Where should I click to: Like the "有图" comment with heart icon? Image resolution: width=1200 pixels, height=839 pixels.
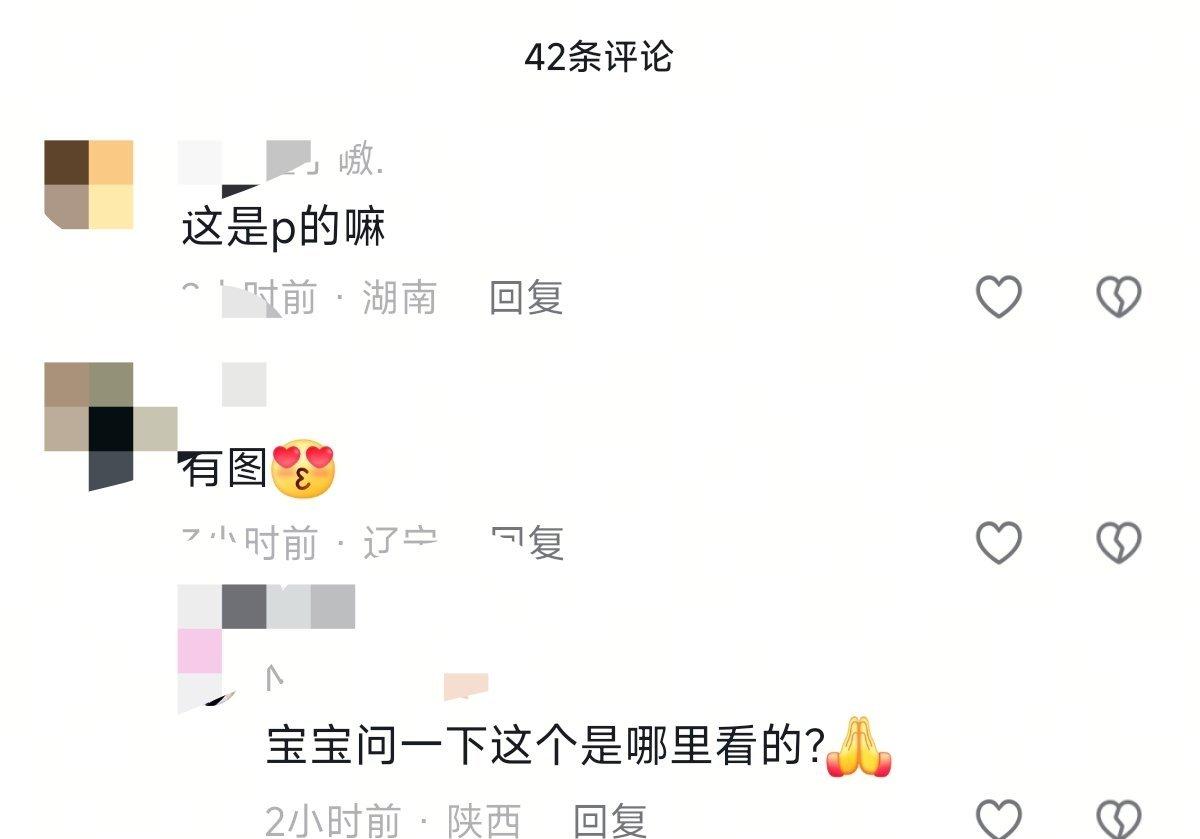(998, 542)
